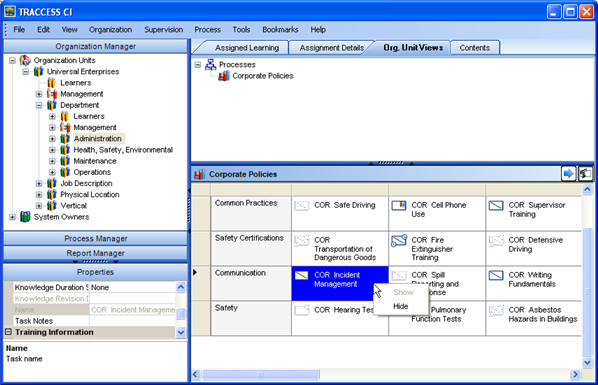Screen dimensions: 598x385
Task: Click the TRACCESS CI title bar app icon
Action: tap(10, 12)
